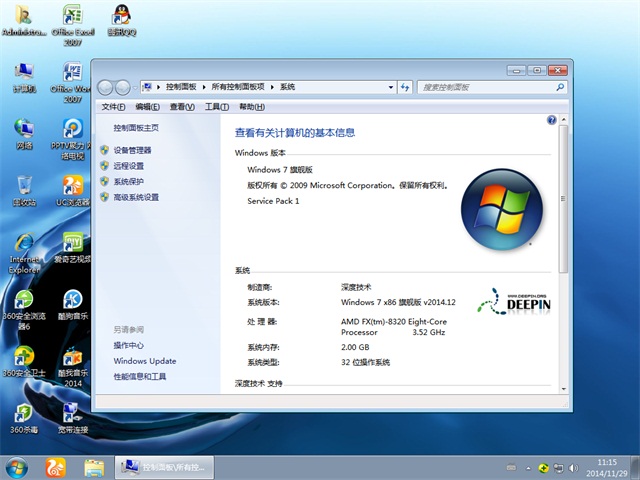Expand the arrow after 控制面板 breadcrumb

click(204, 87)
